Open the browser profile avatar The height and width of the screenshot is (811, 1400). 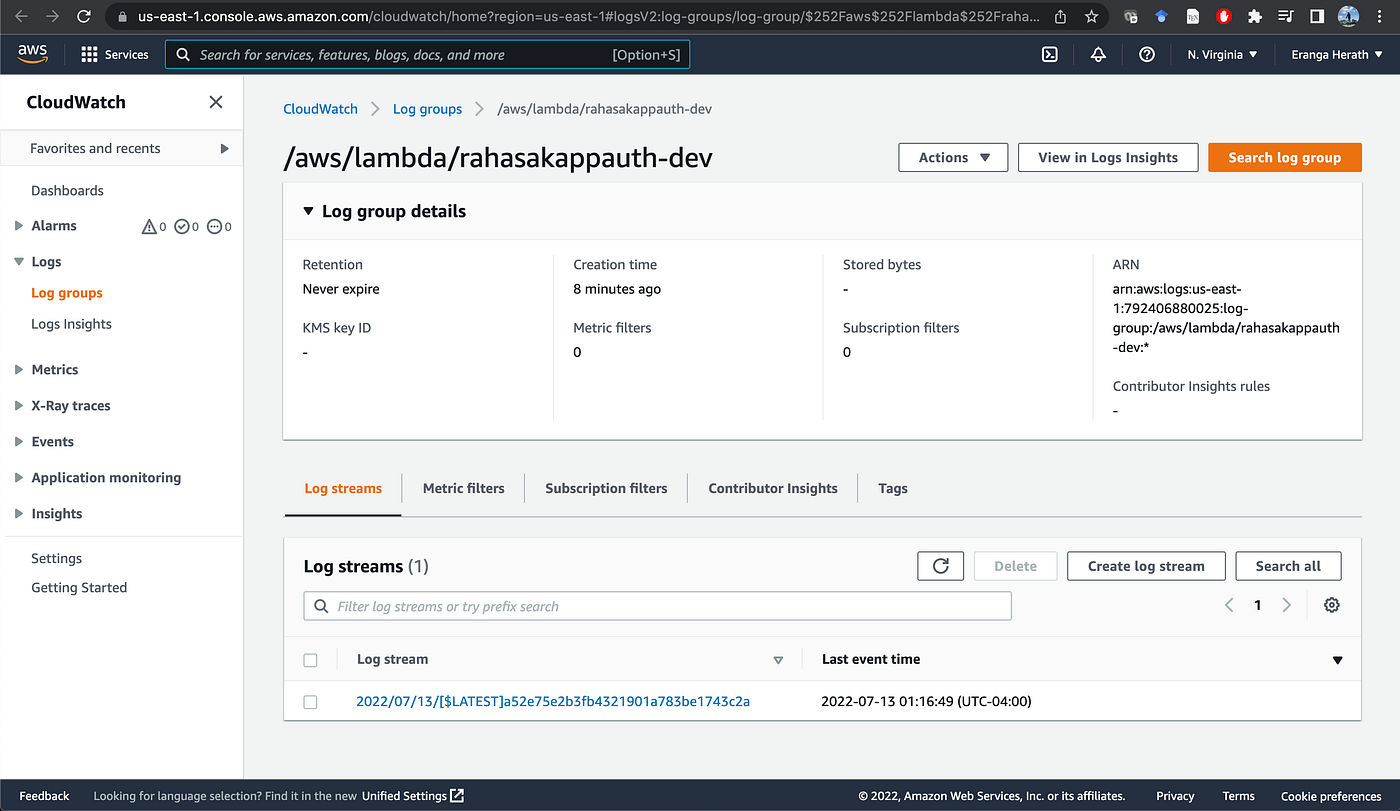[1349, 16]
